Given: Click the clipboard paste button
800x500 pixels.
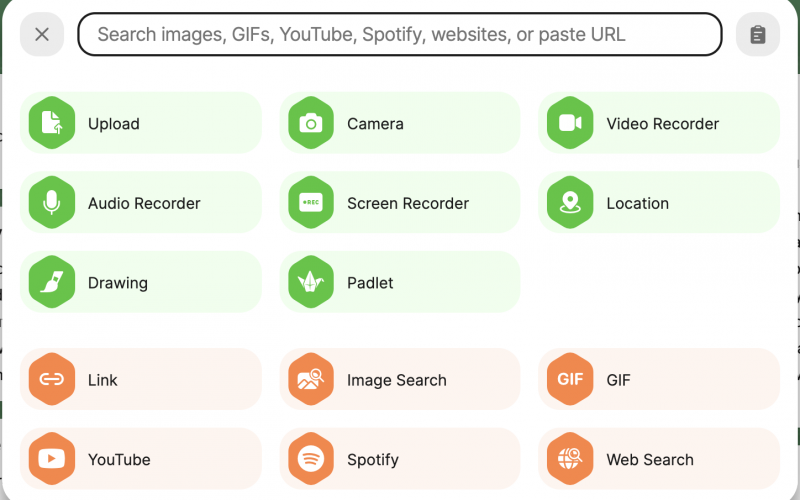Looking at the screenshot, I should click(x=758, y=34).
